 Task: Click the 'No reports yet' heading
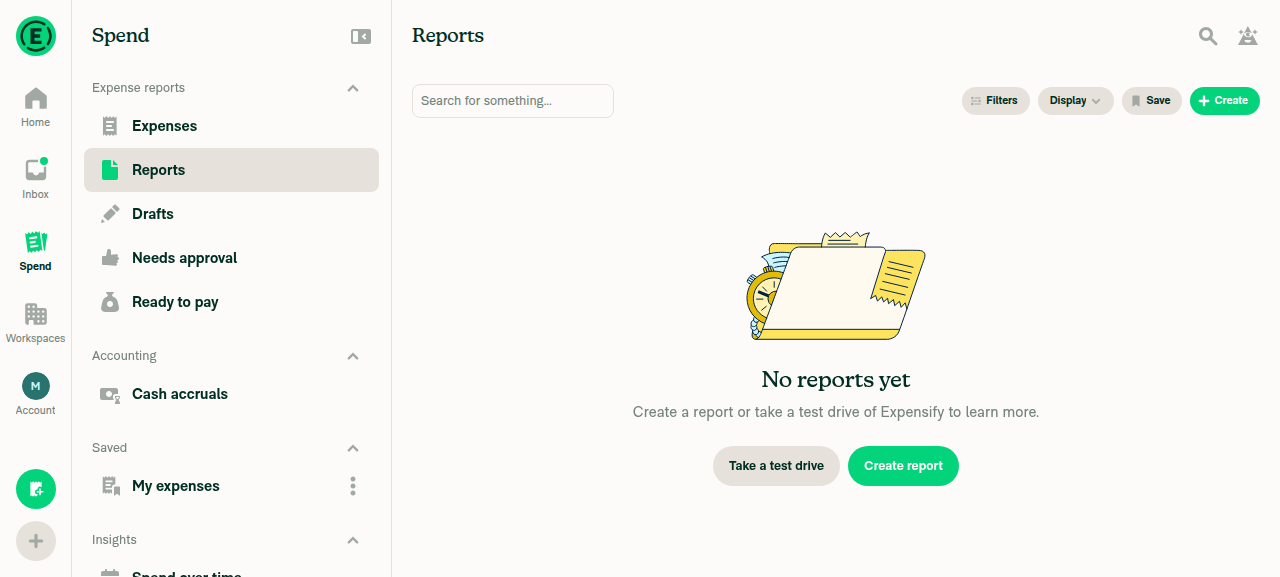coord(836,380)
